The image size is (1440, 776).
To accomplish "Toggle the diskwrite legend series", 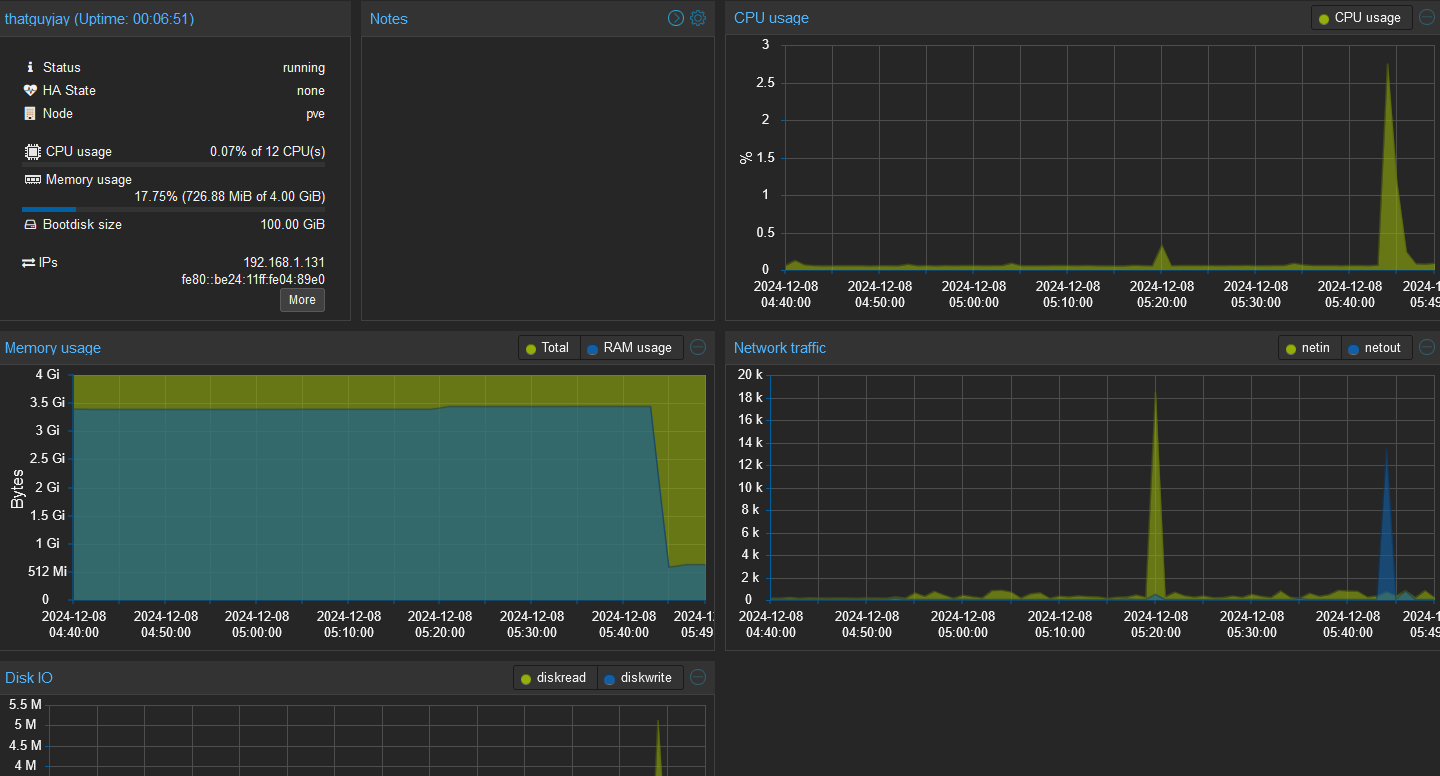I will [640, 678].
